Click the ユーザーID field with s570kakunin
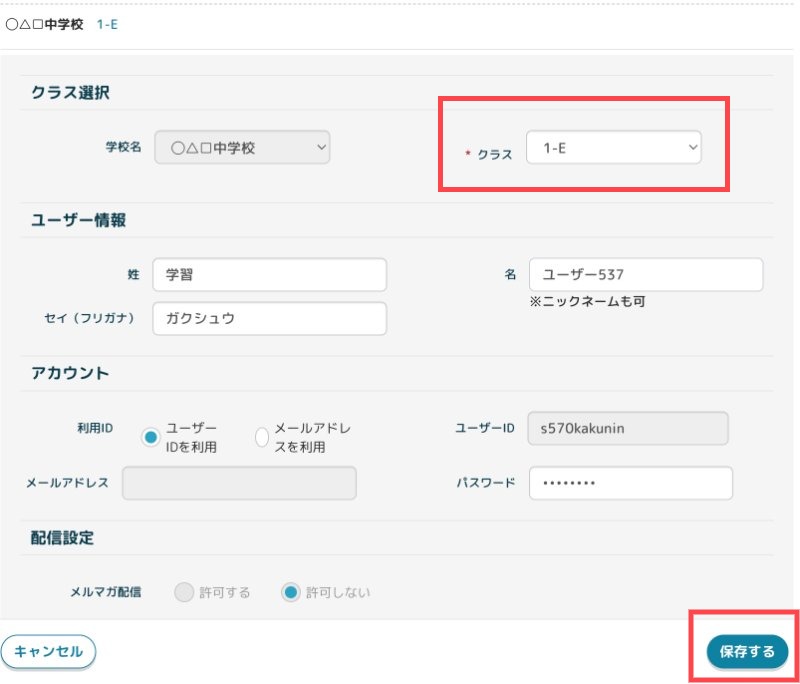800x684 pixels. [x=628, y=428]
